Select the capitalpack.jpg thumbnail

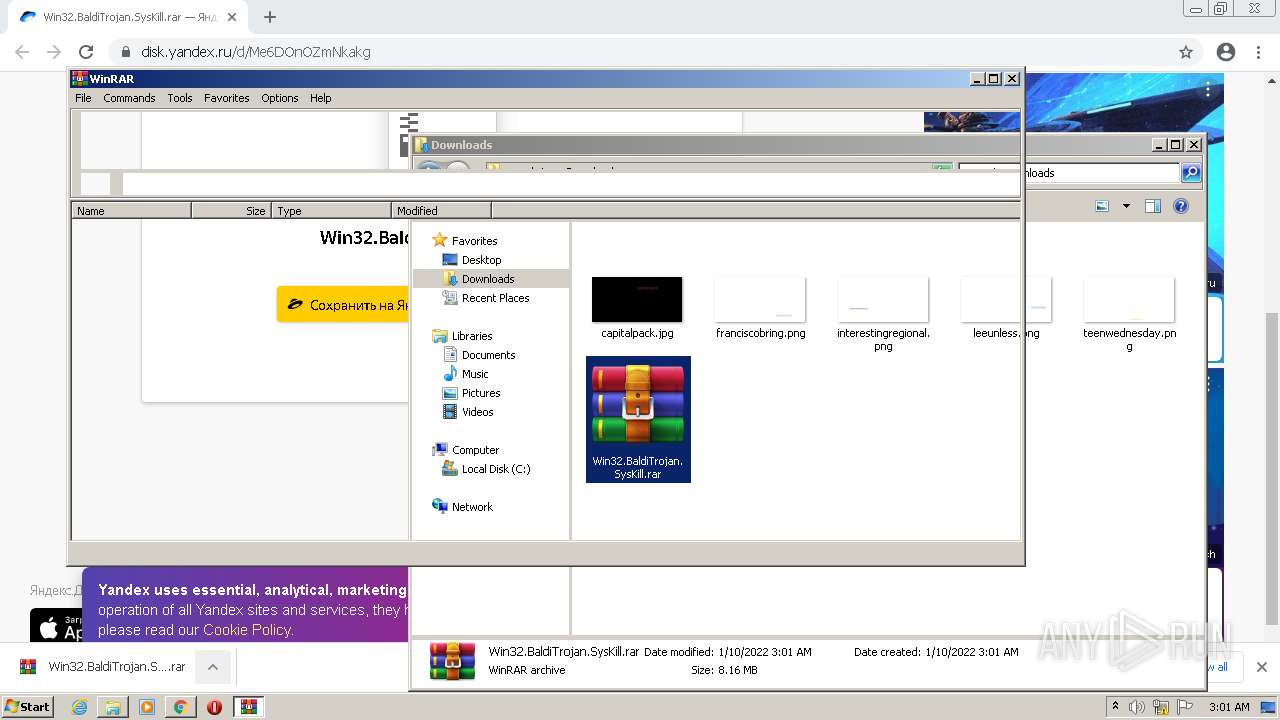point(637,300)
